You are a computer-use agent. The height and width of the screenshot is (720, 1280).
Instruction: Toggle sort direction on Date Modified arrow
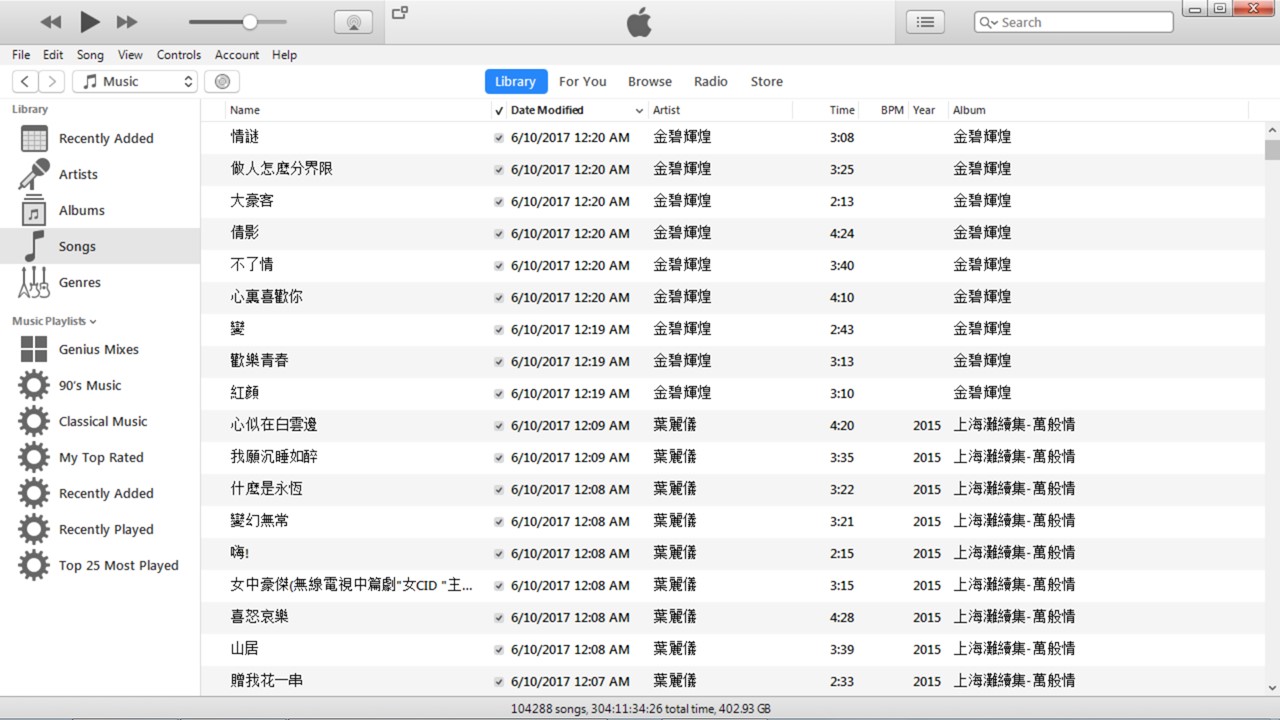(x=639, y=111)
